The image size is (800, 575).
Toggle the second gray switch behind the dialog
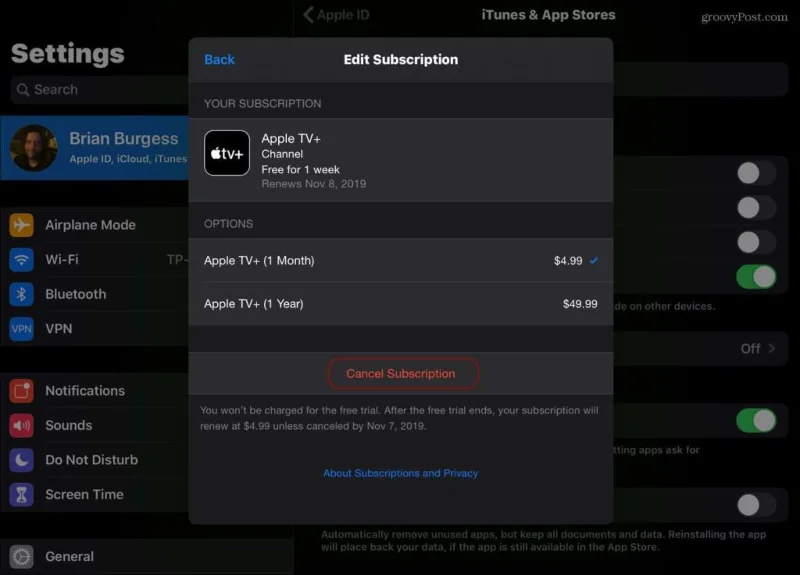[756, 208]
